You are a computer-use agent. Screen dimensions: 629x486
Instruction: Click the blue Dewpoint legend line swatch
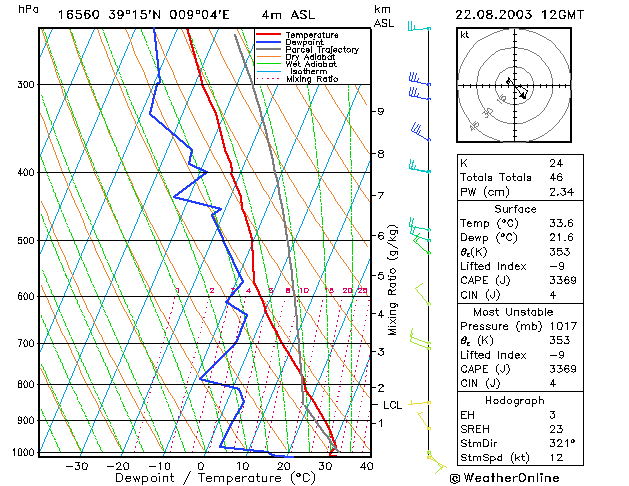[268, 42]
